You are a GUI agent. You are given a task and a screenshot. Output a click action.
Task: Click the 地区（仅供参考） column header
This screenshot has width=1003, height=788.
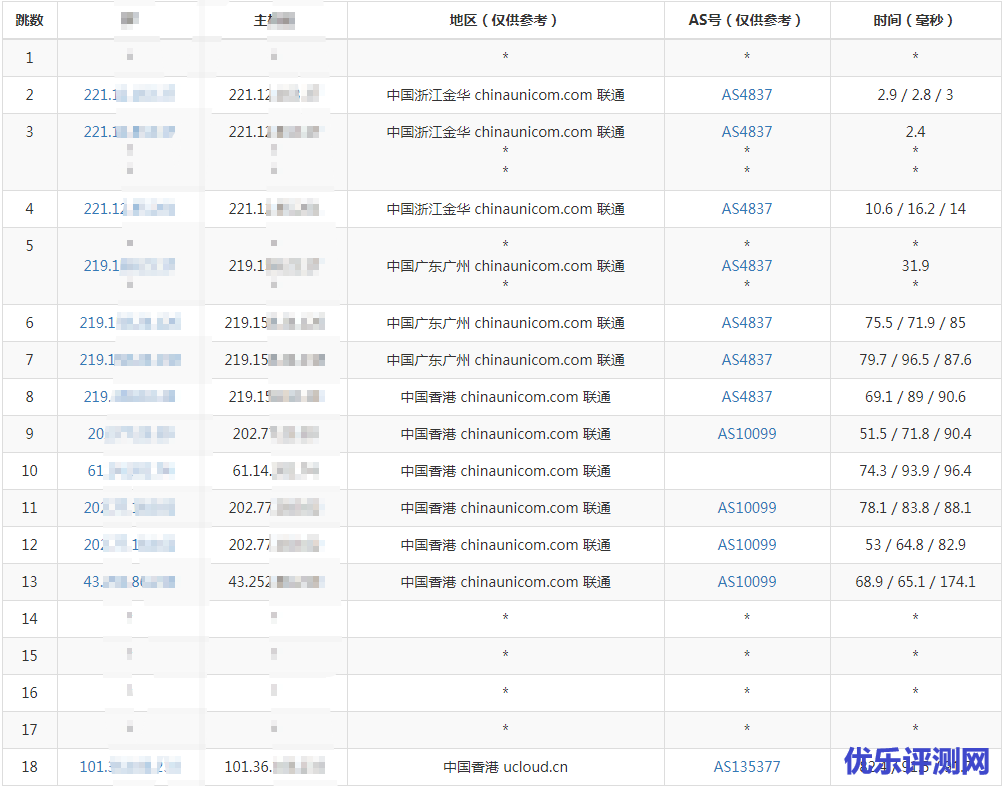[505, 20]
